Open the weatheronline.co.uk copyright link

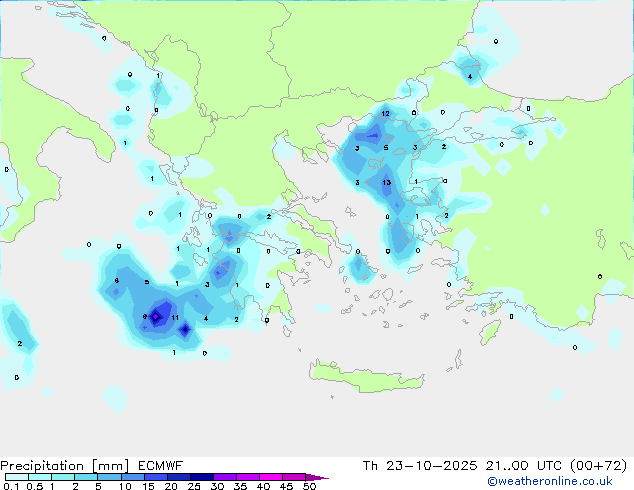(550, 481)
